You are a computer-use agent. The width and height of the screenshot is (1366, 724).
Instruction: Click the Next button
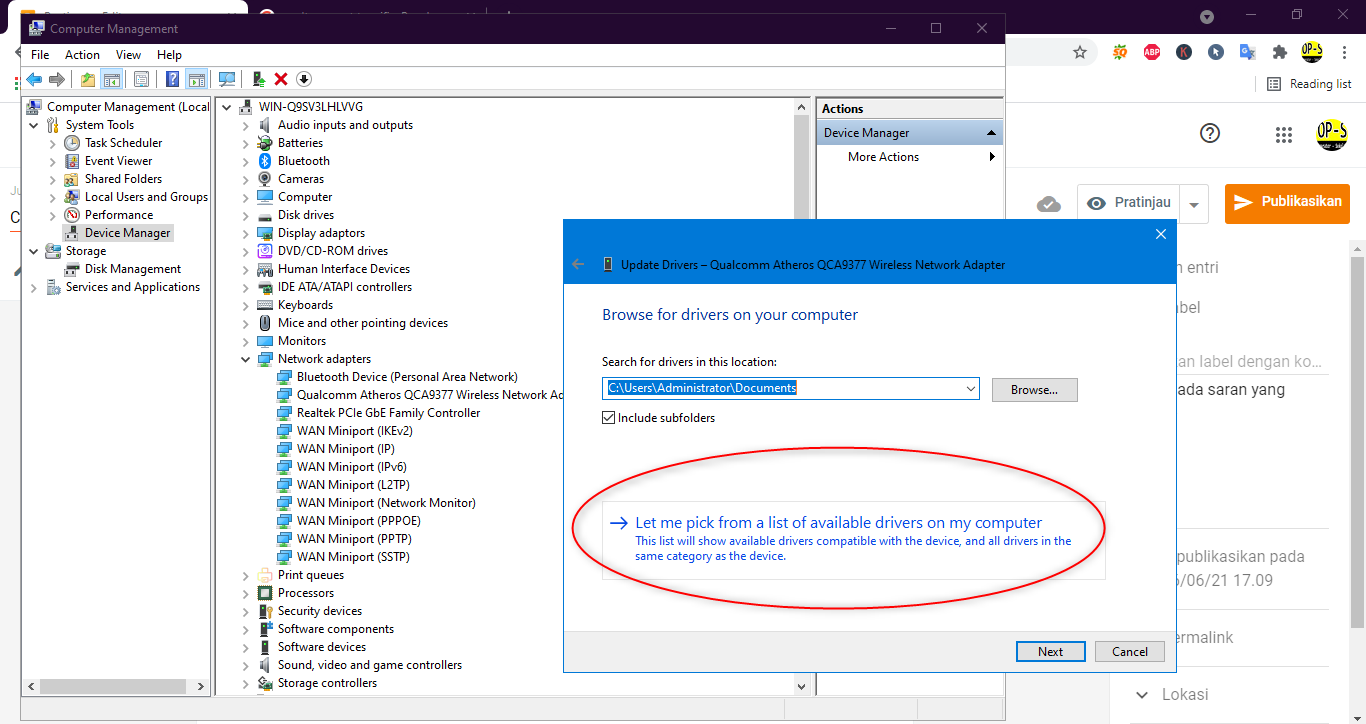(1050, 651)
